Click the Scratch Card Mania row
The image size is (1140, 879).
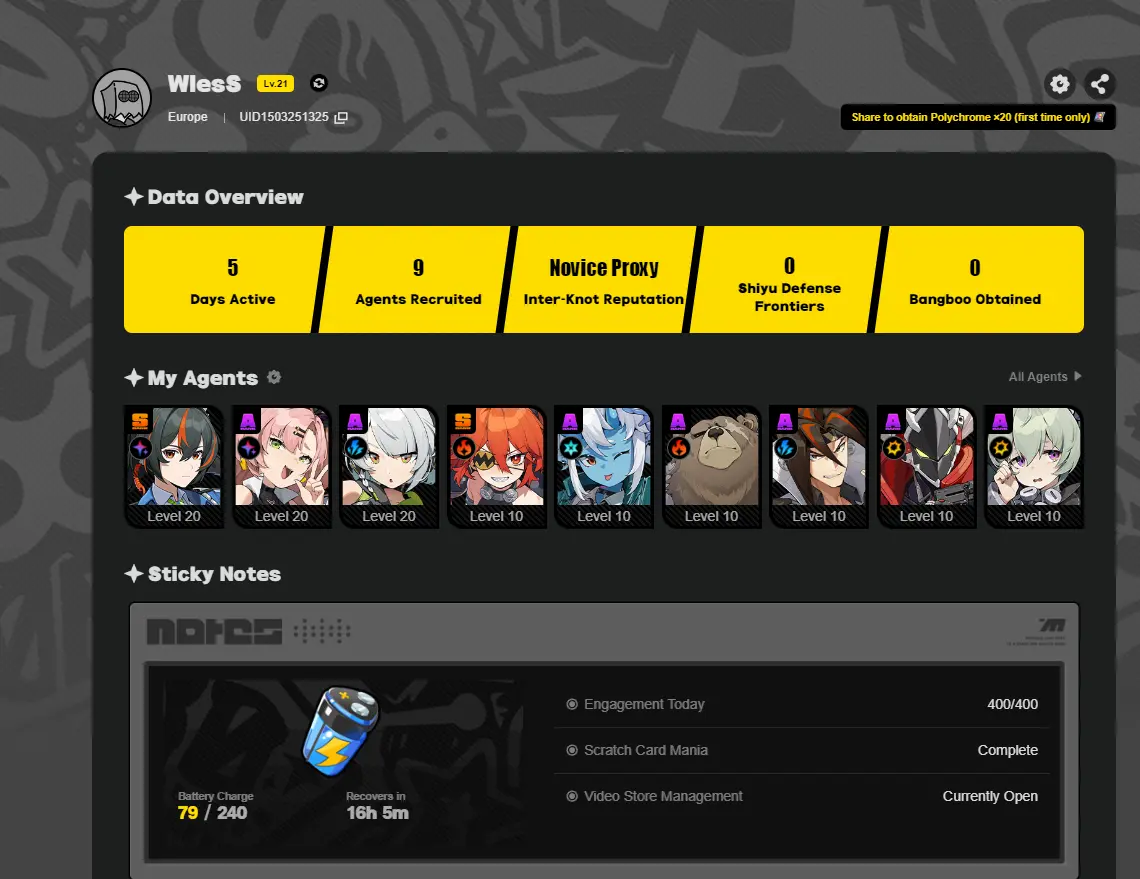802,750
